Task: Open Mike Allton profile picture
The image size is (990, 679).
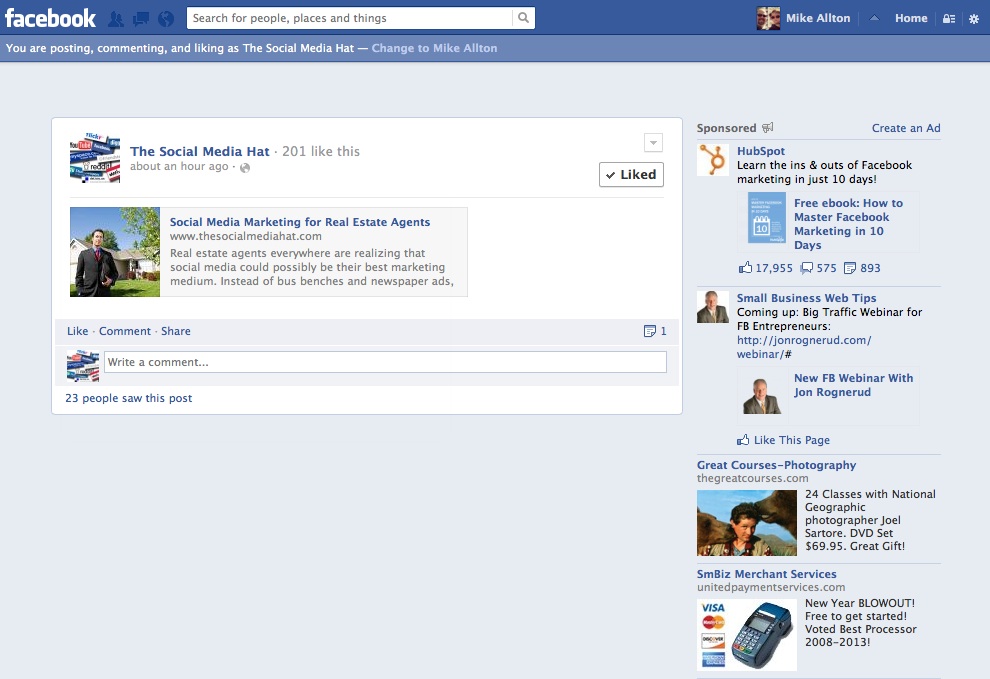Action: [x=768, y=18]
